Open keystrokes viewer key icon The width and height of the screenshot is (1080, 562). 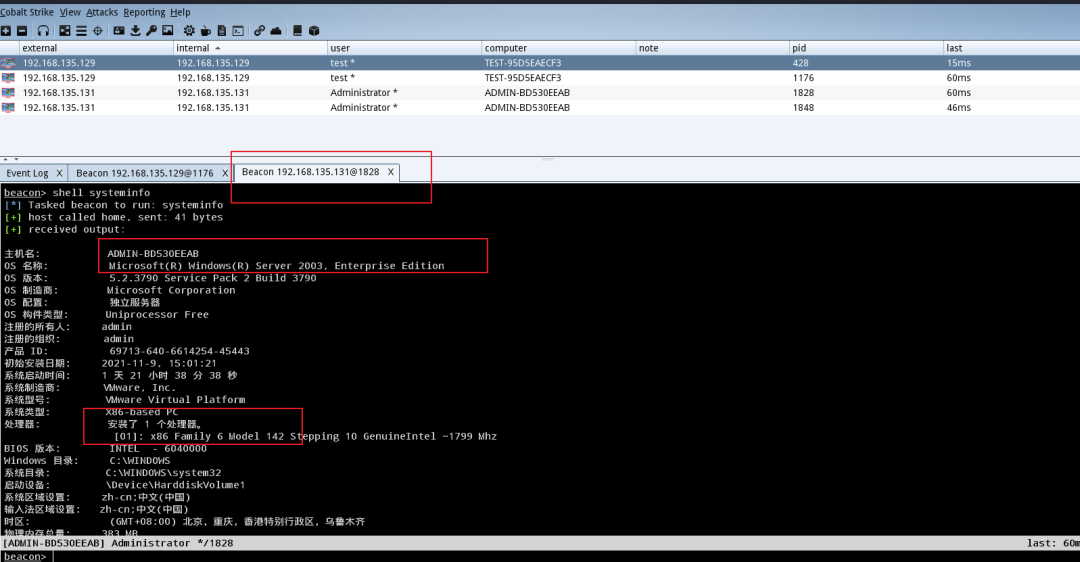[x=152, y=30]
